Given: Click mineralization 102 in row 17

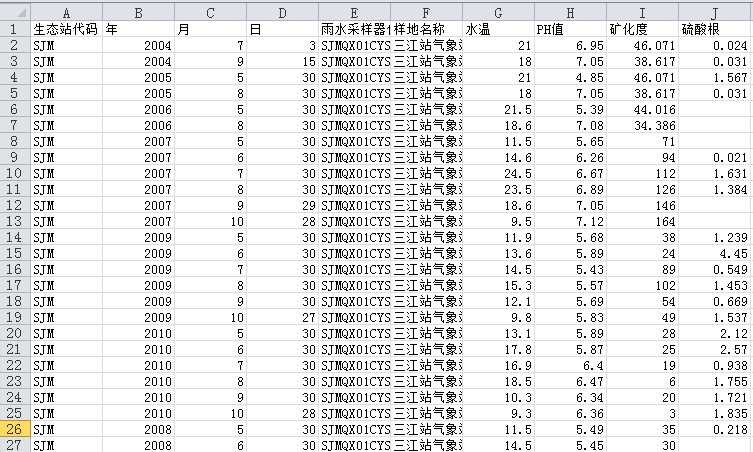Looking at the screenshot, I should pos(643,286).
